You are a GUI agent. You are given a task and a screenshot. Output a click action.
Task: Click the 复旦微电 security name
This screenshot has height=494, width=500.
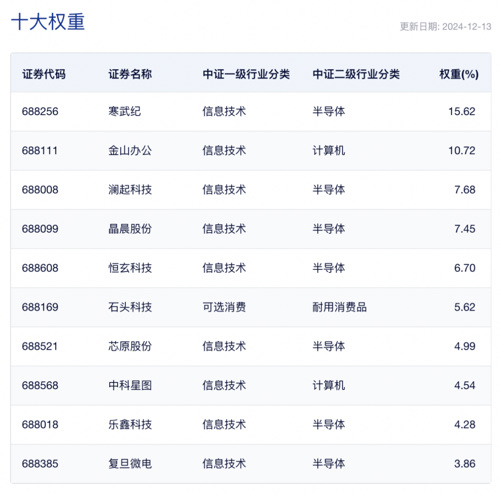pos(130,464)
